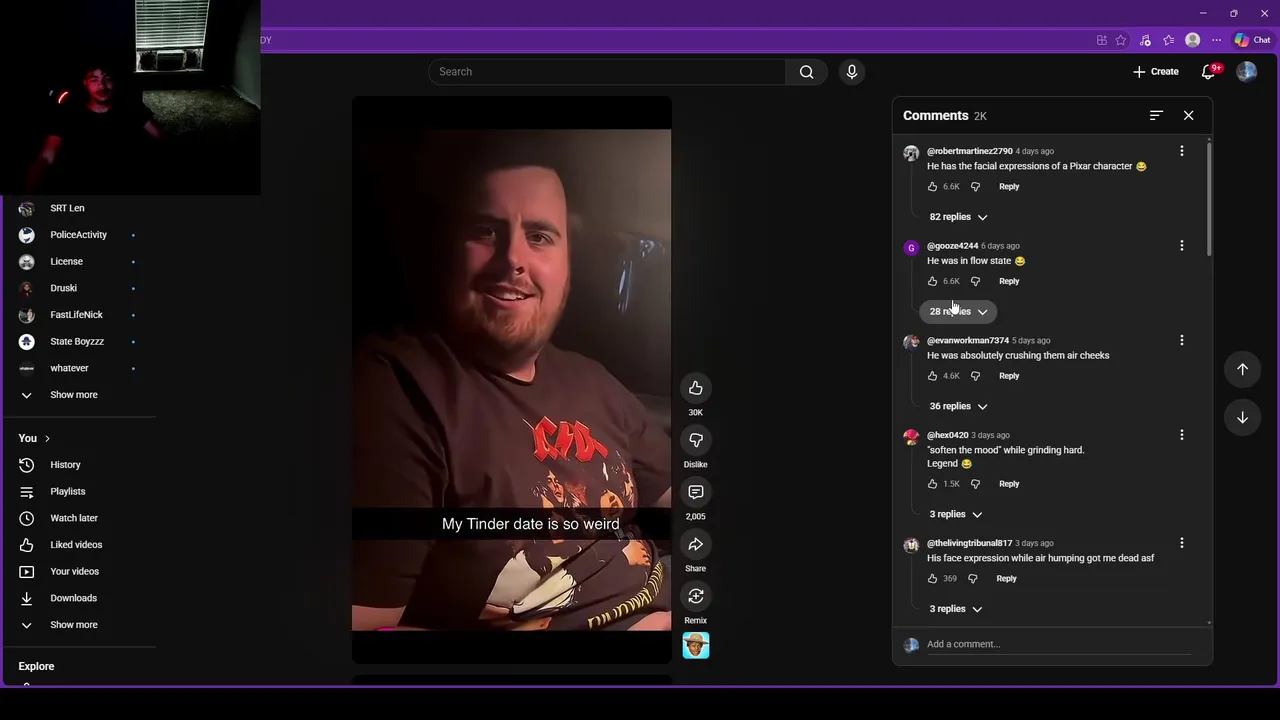Open browser favorites list icon
1280x720 pixels.
point(1168,40)
